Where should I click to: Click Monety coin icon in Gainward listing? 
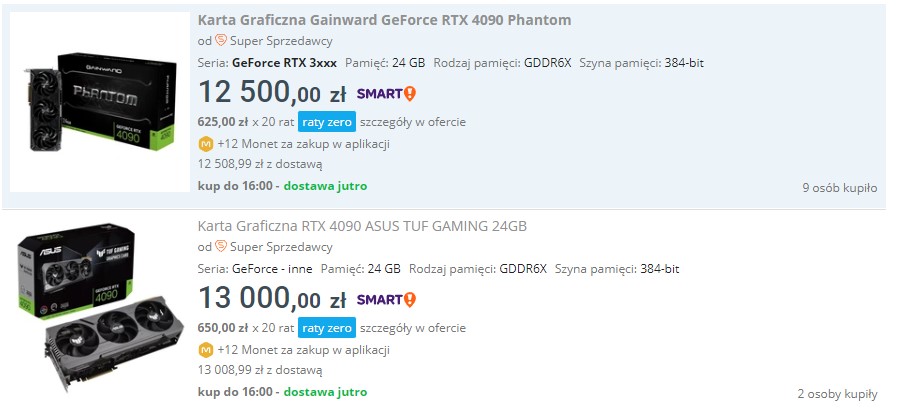206,144
